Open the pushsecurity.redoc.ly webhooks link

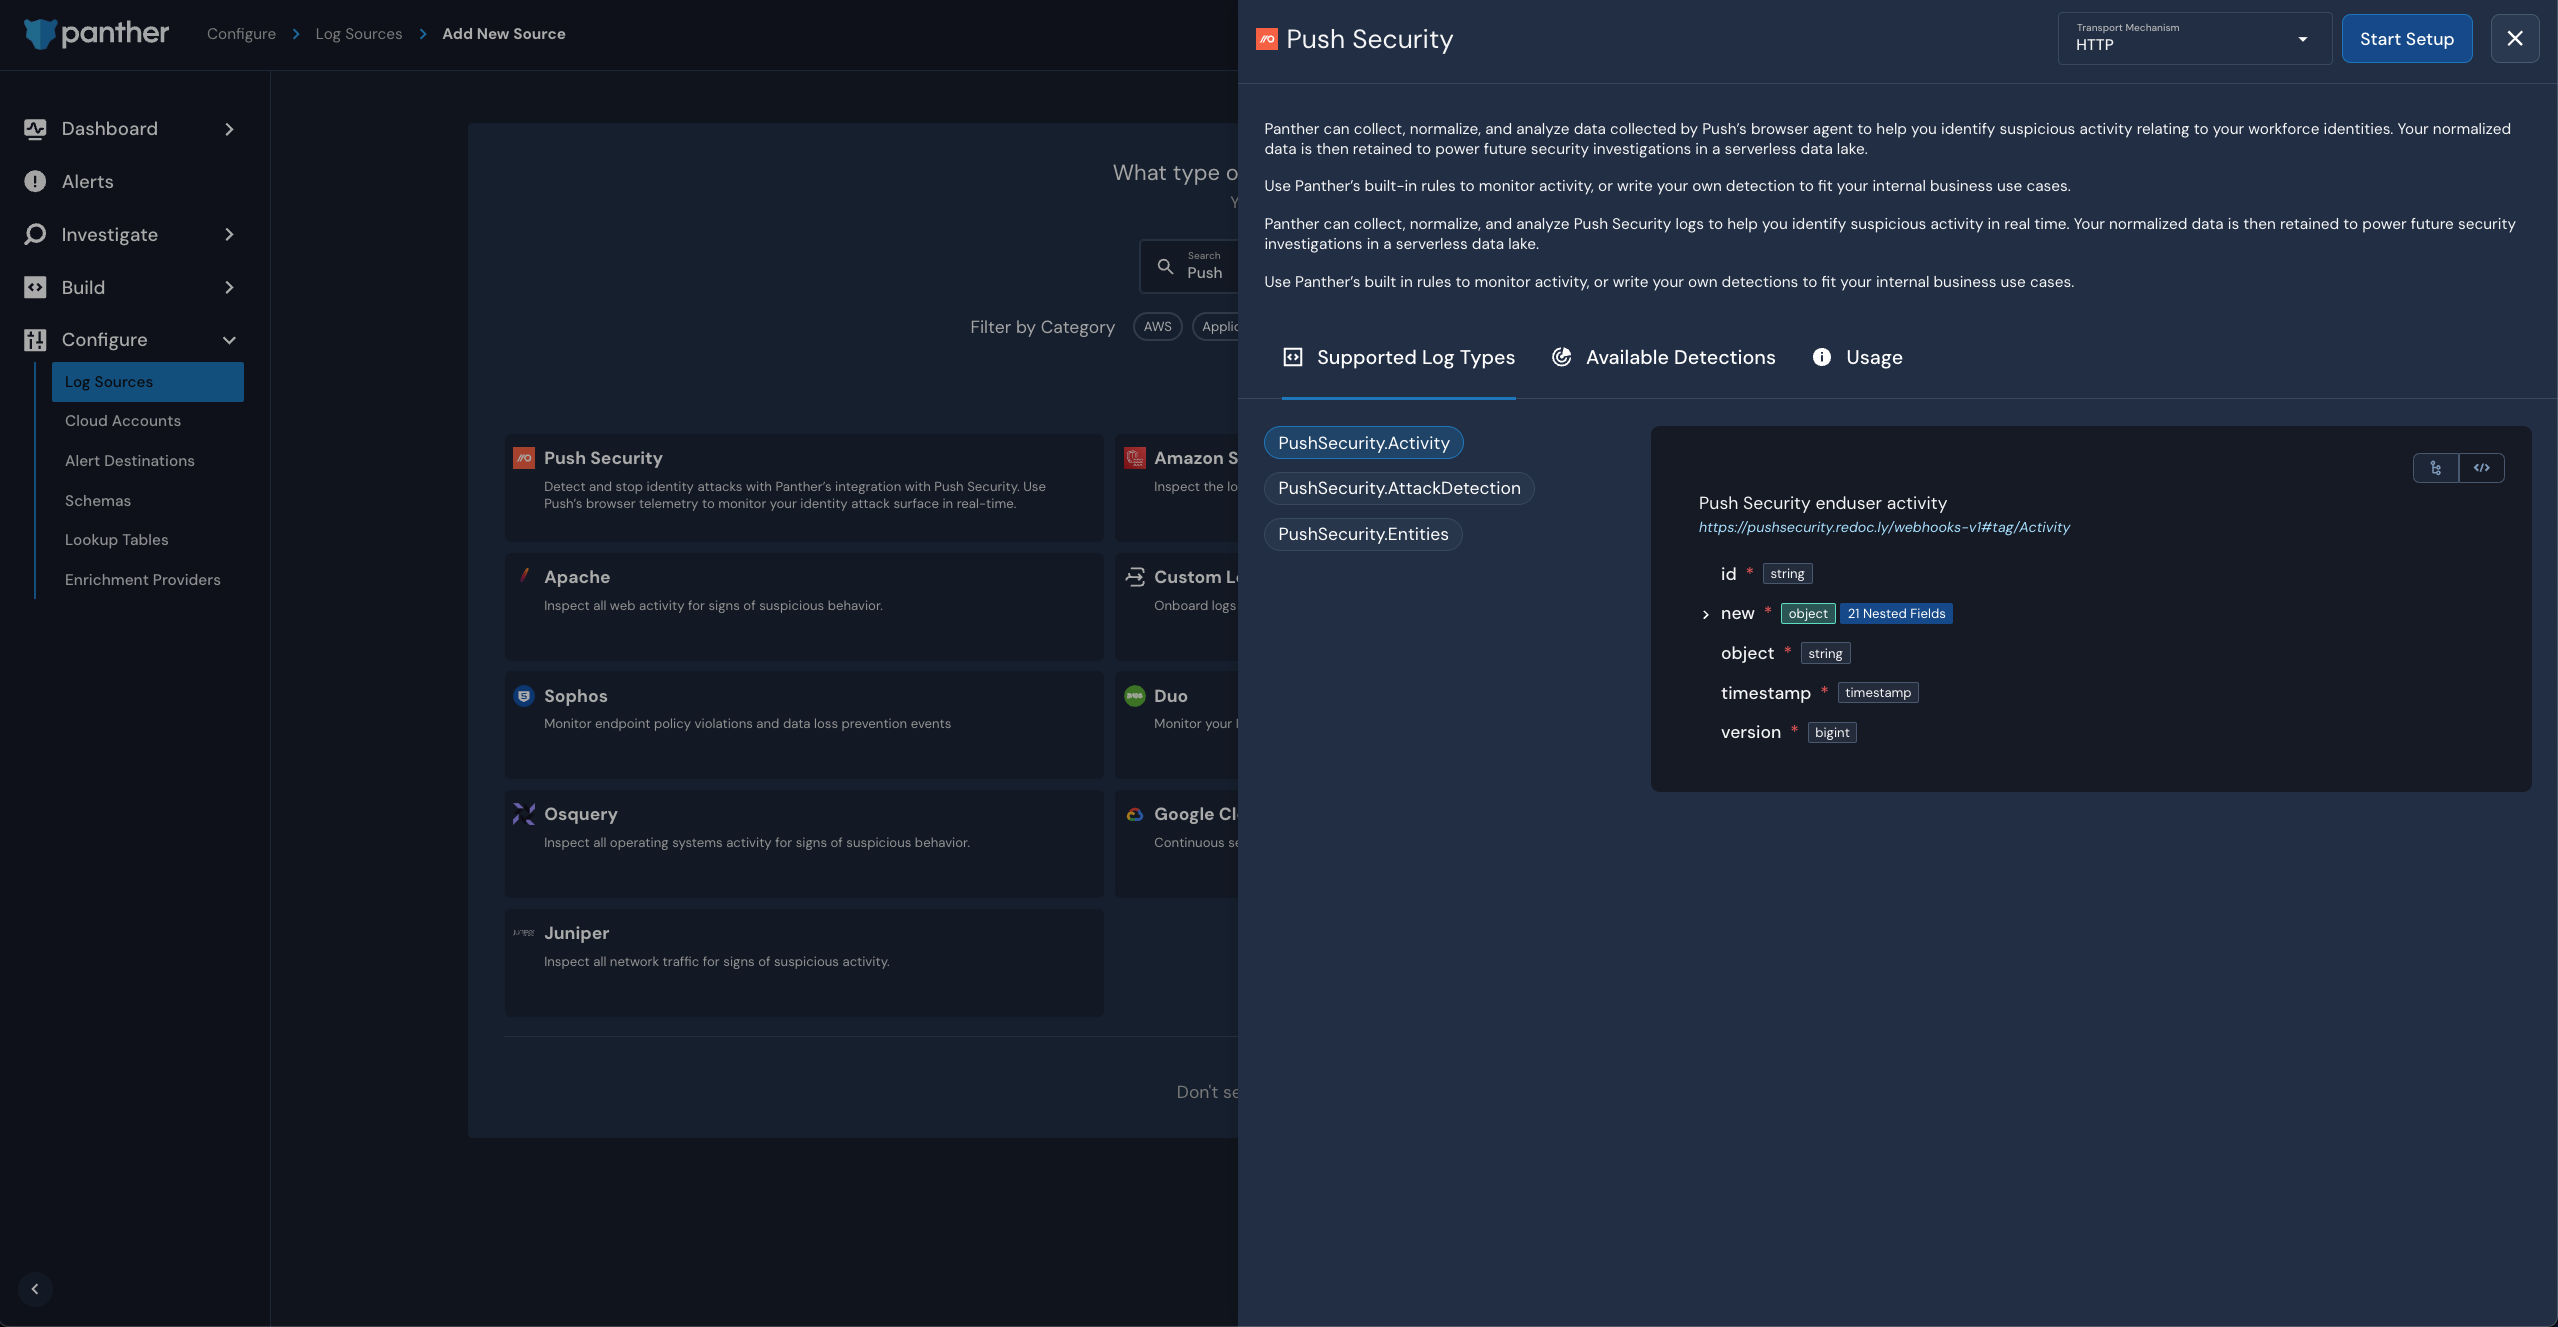point(1884,527)
